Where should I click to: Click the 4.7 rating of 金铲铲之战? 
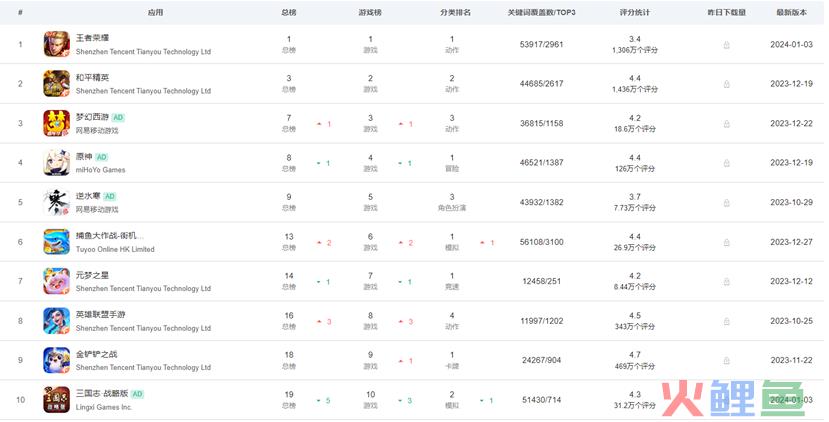coord(635,355)
